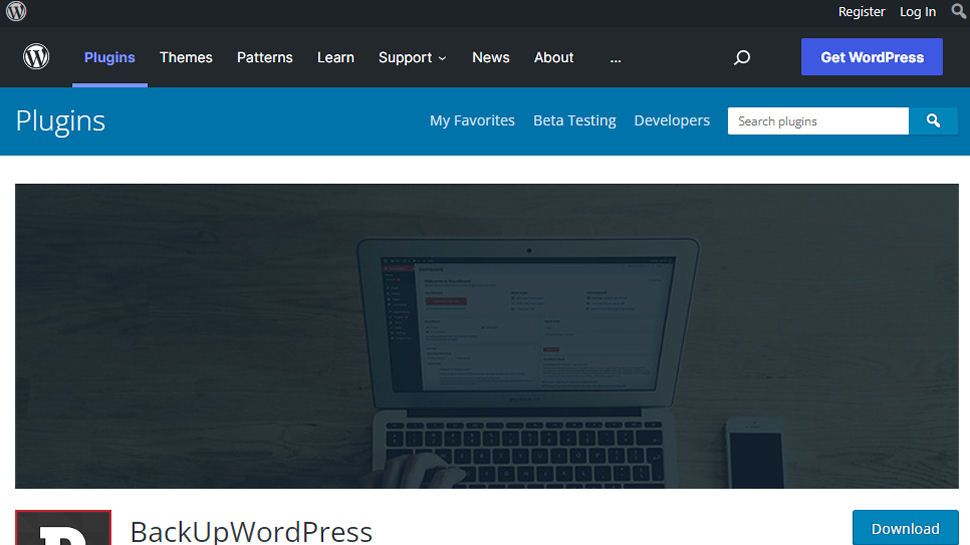Click the BackUpWordPress plugin title
Image resolution: width=970 pixels, height=545 pixels.
click(251, 531)
